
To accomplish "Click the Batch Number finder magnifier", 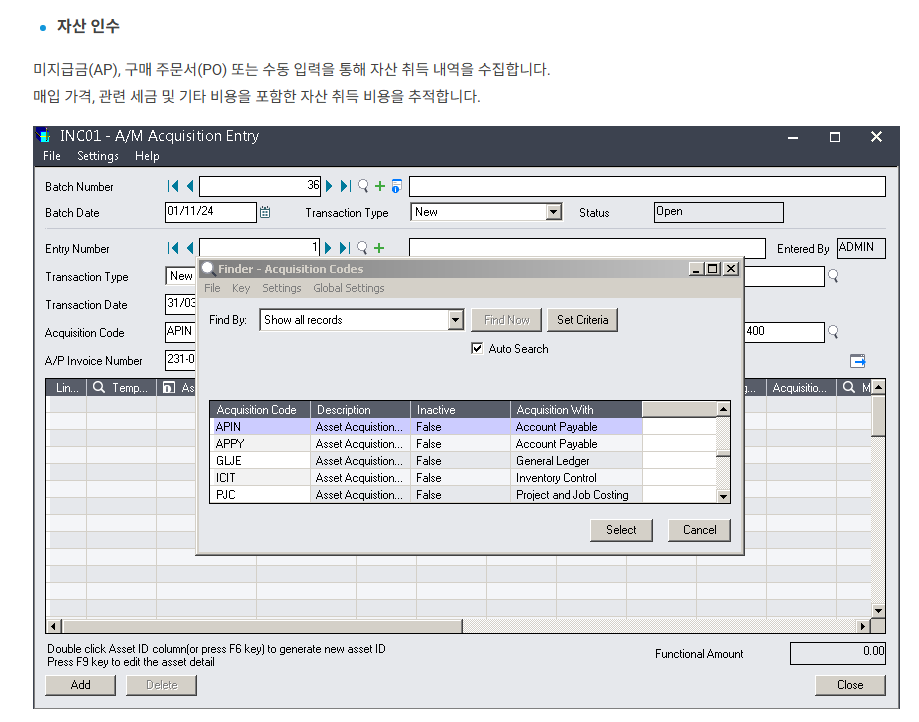I will [363, 186].
